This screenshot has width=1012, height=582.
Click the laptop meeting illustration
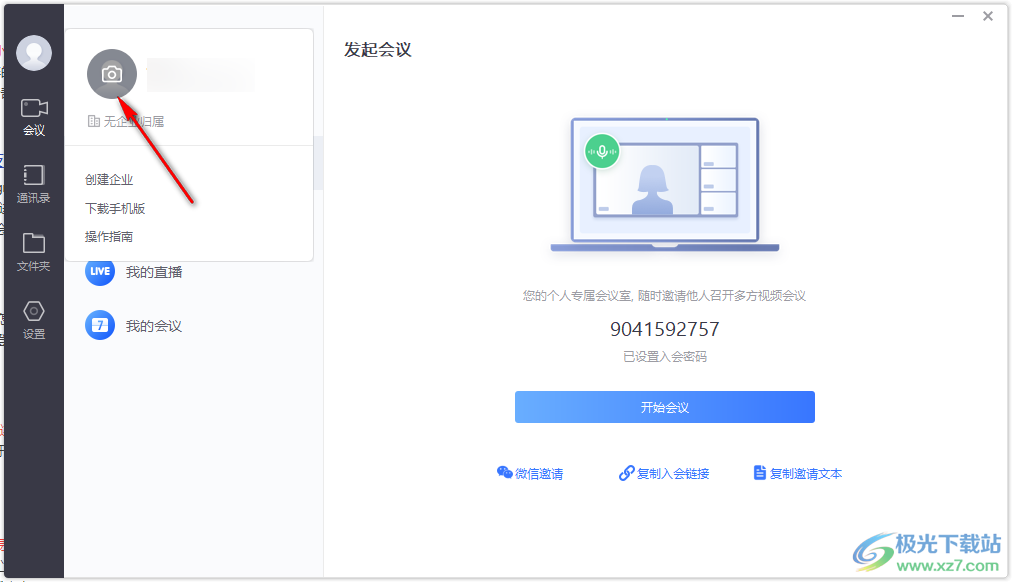coord(664,185)
